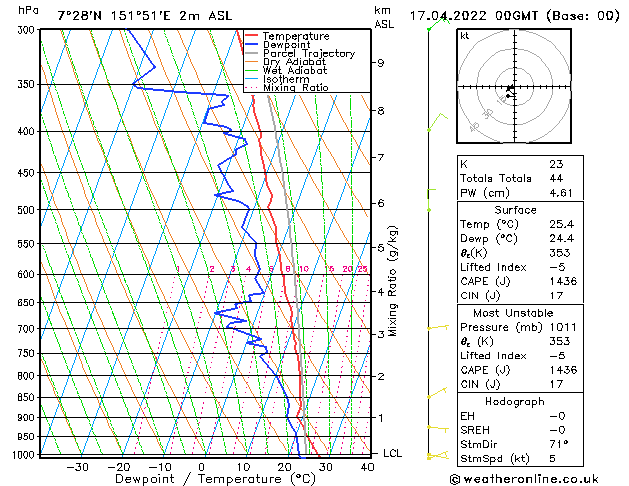This screenshot has width=629, height=486.
Task: Click the 'hPa' axis unit label
Action: pos(28,10)
